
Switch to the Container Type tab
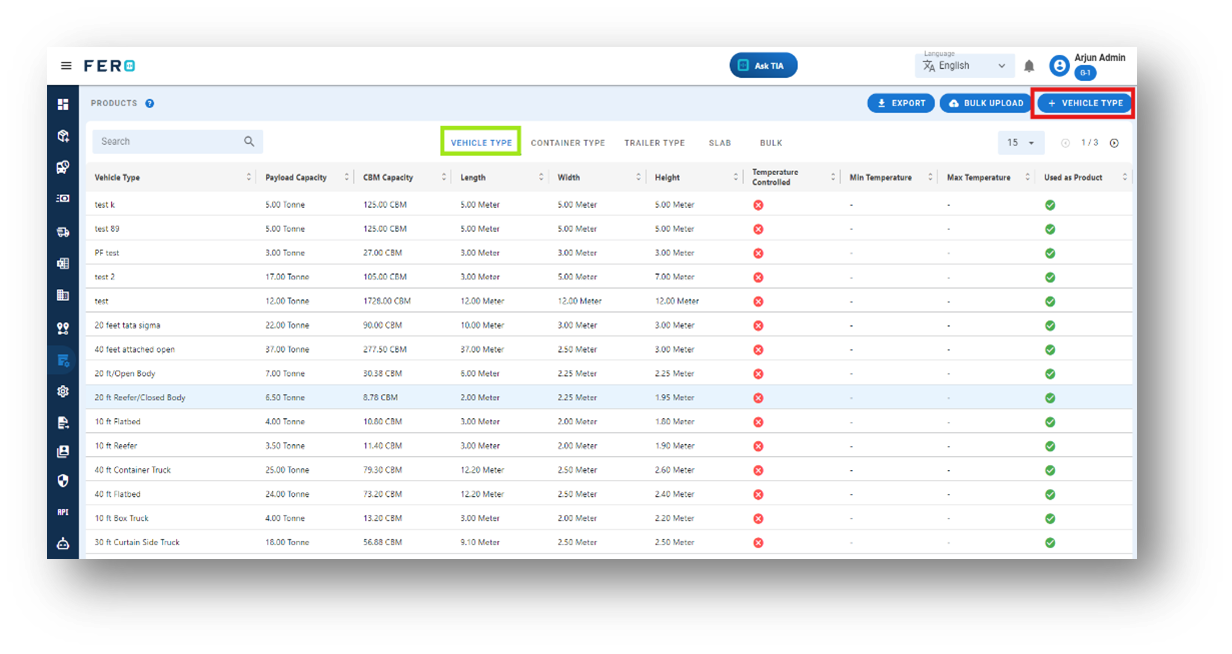568,143
